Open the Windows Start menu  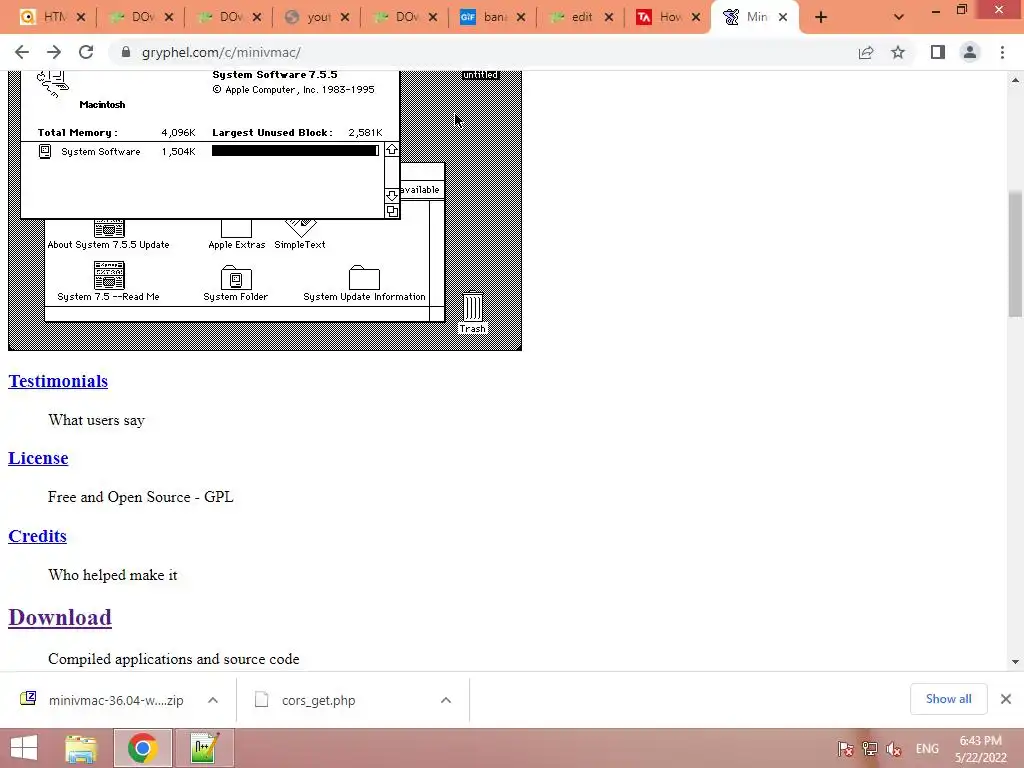coord(24,748)
